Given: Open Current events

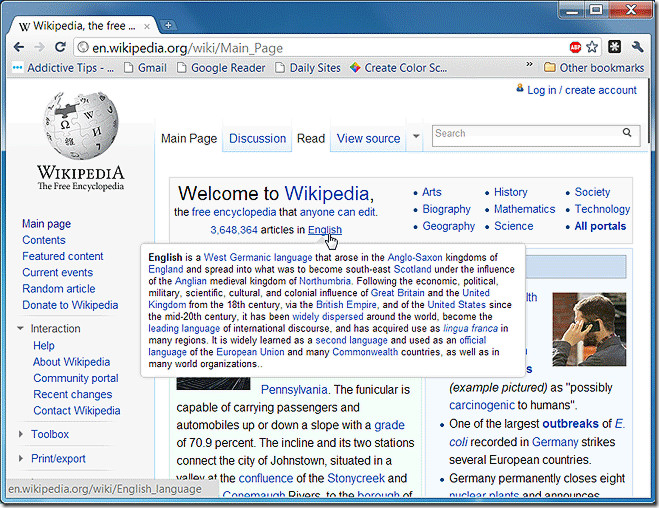Looking at the screenshot, I should 58,272.
